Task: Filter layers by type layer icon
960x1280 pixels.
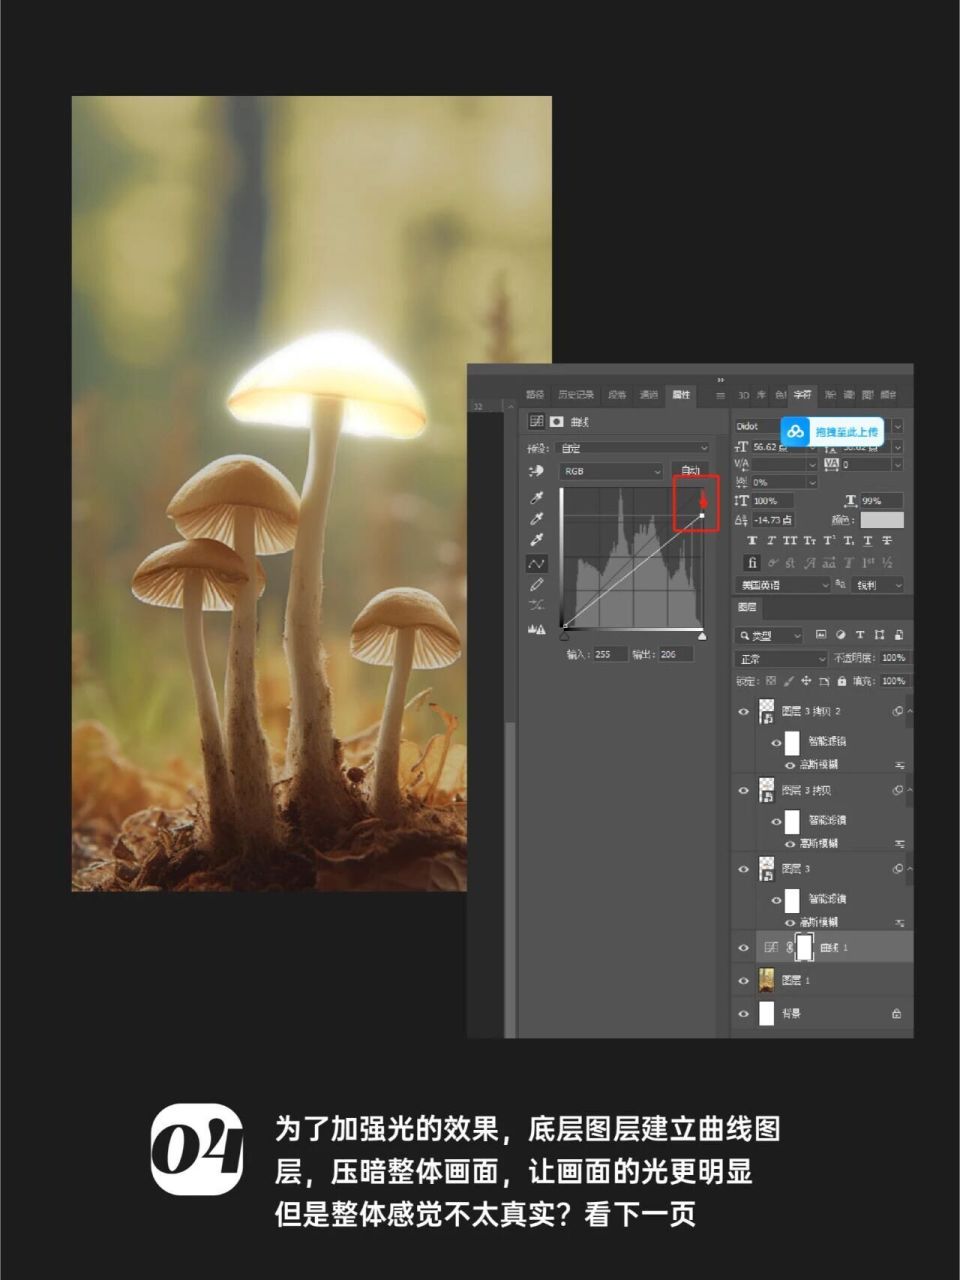Action: click(x=859, y=635)
